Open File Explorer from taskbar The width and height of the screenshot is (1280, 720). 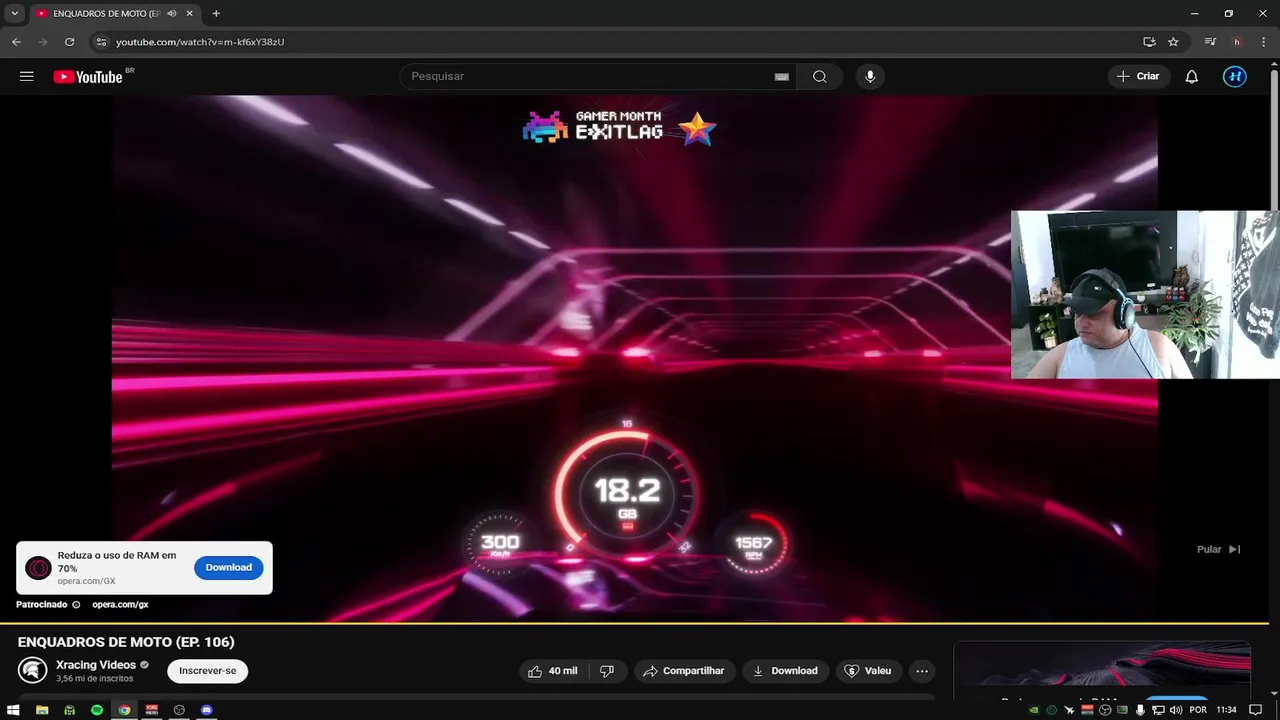pos(42,710)
